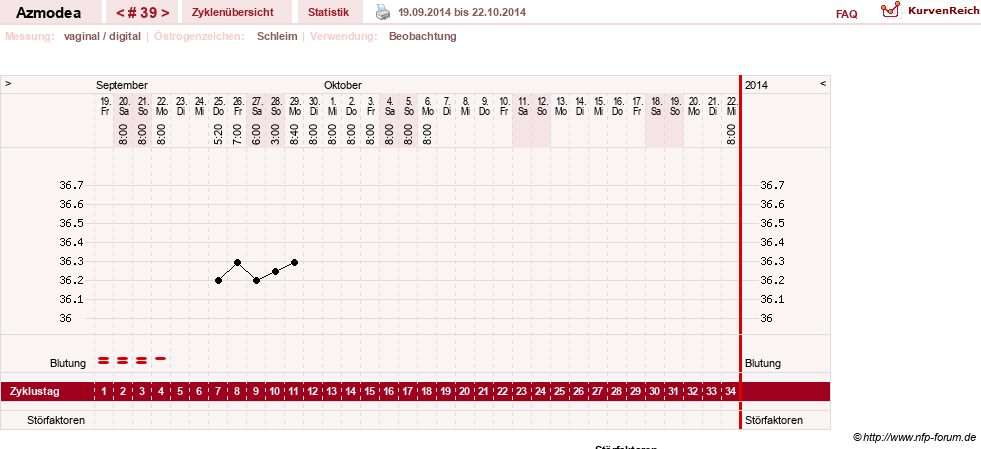This screenshot has height=449, width=981.
Task: Click the date range 19.09.2014 bis 22.10.2014
Action: click(462, 13)
